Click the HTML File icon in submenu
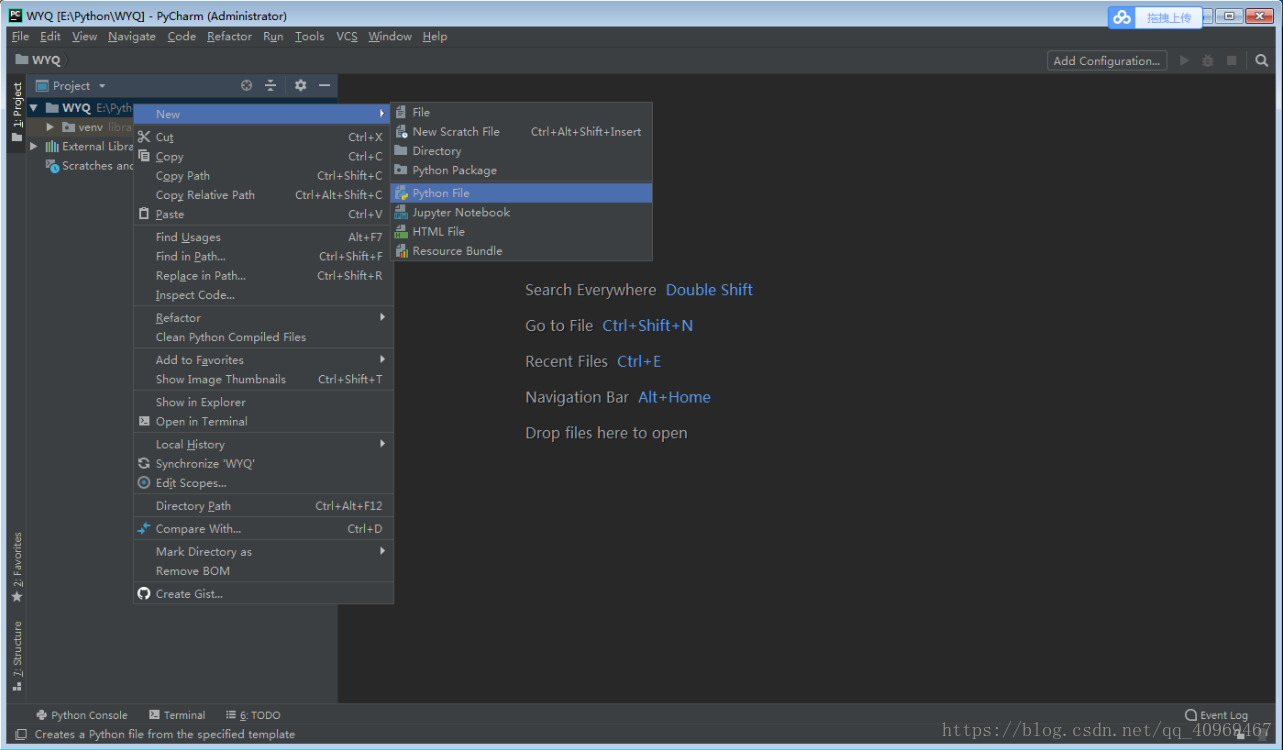The image size is (1283, 750). (402, 231)
